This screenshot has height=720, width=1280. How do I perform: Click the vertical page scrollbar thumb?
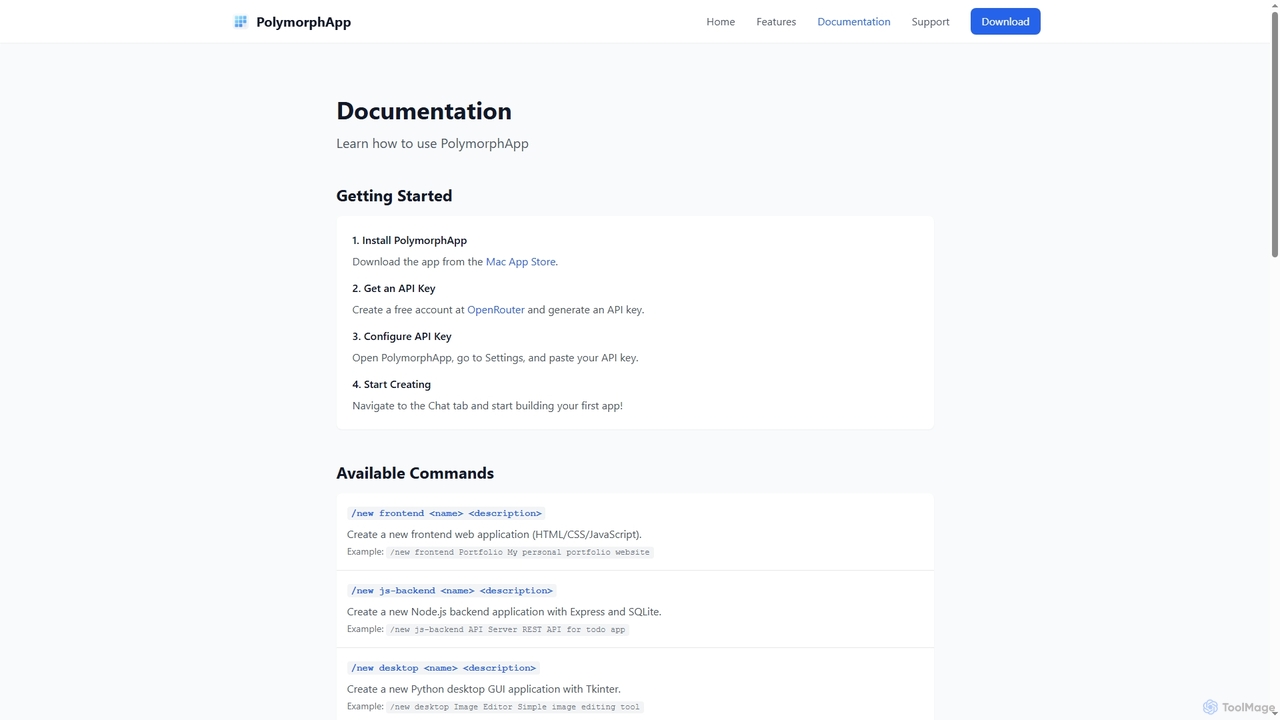pos(1274,133)
